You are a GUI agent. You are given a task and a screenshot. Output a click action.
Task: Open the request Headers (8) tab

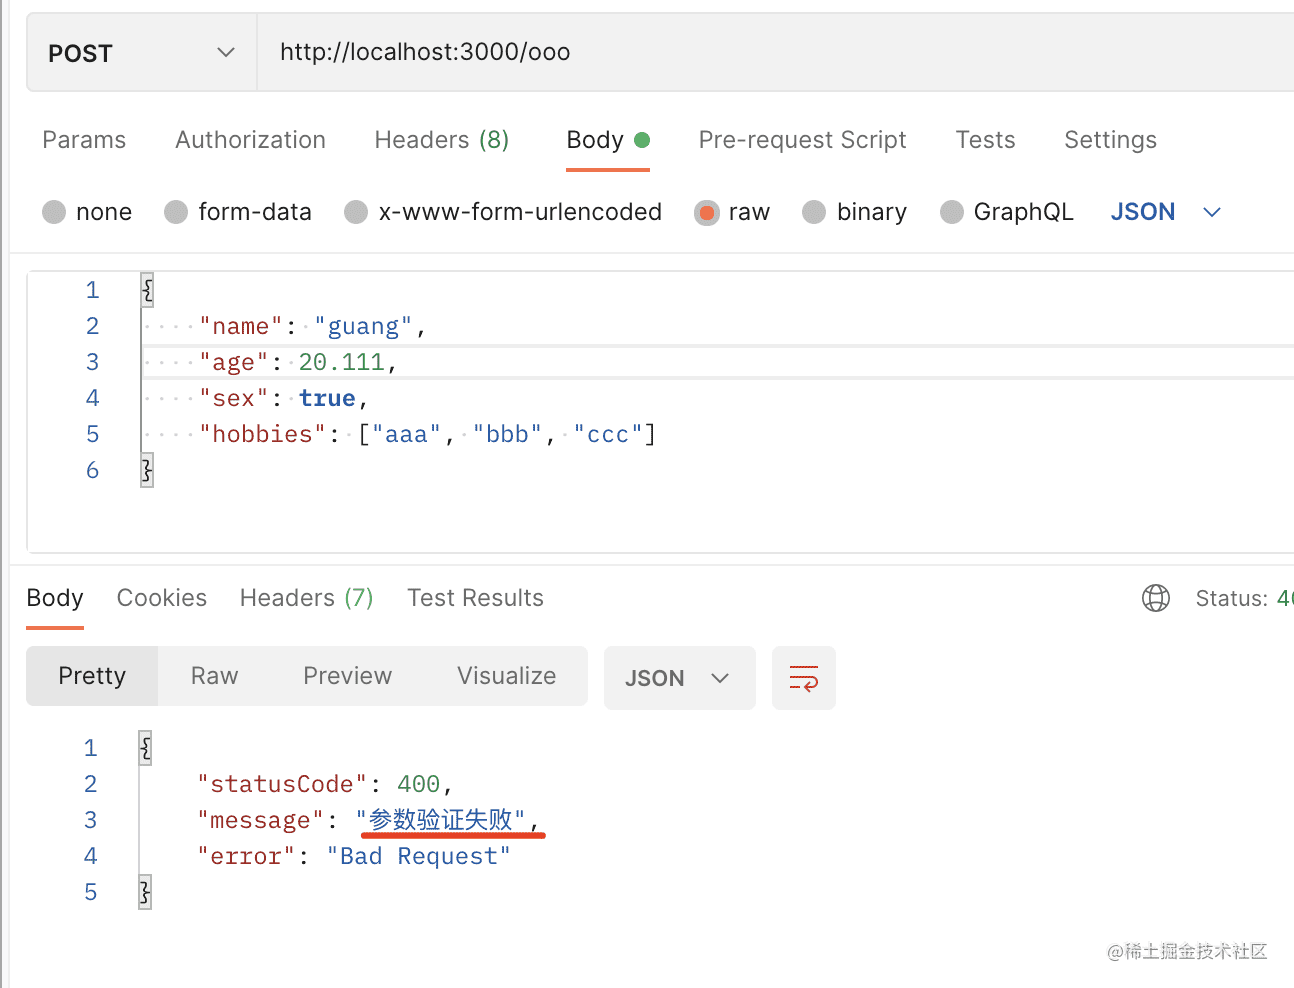pyautogui.click(x=441, y=140)
